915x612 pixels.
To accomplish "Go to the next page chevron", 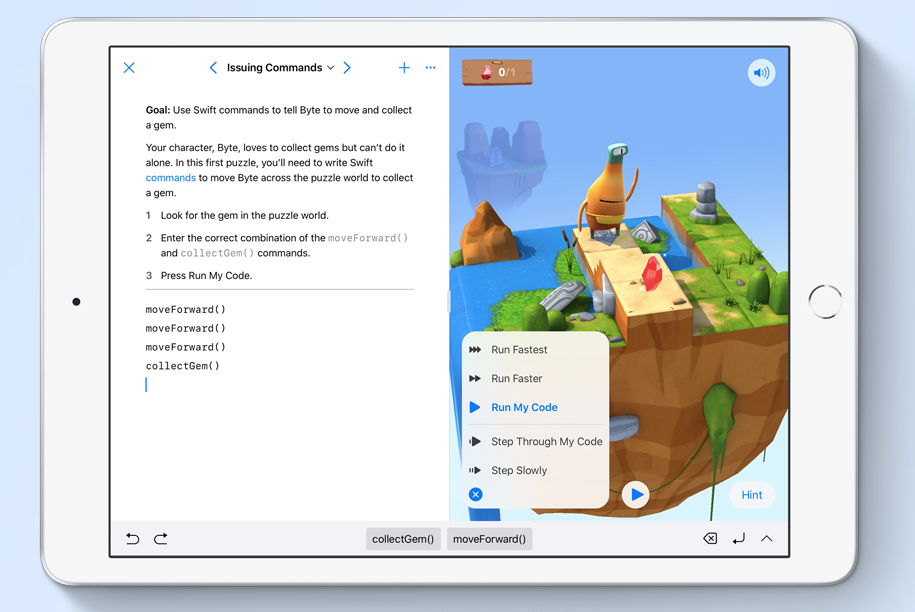I will point(347,68).
